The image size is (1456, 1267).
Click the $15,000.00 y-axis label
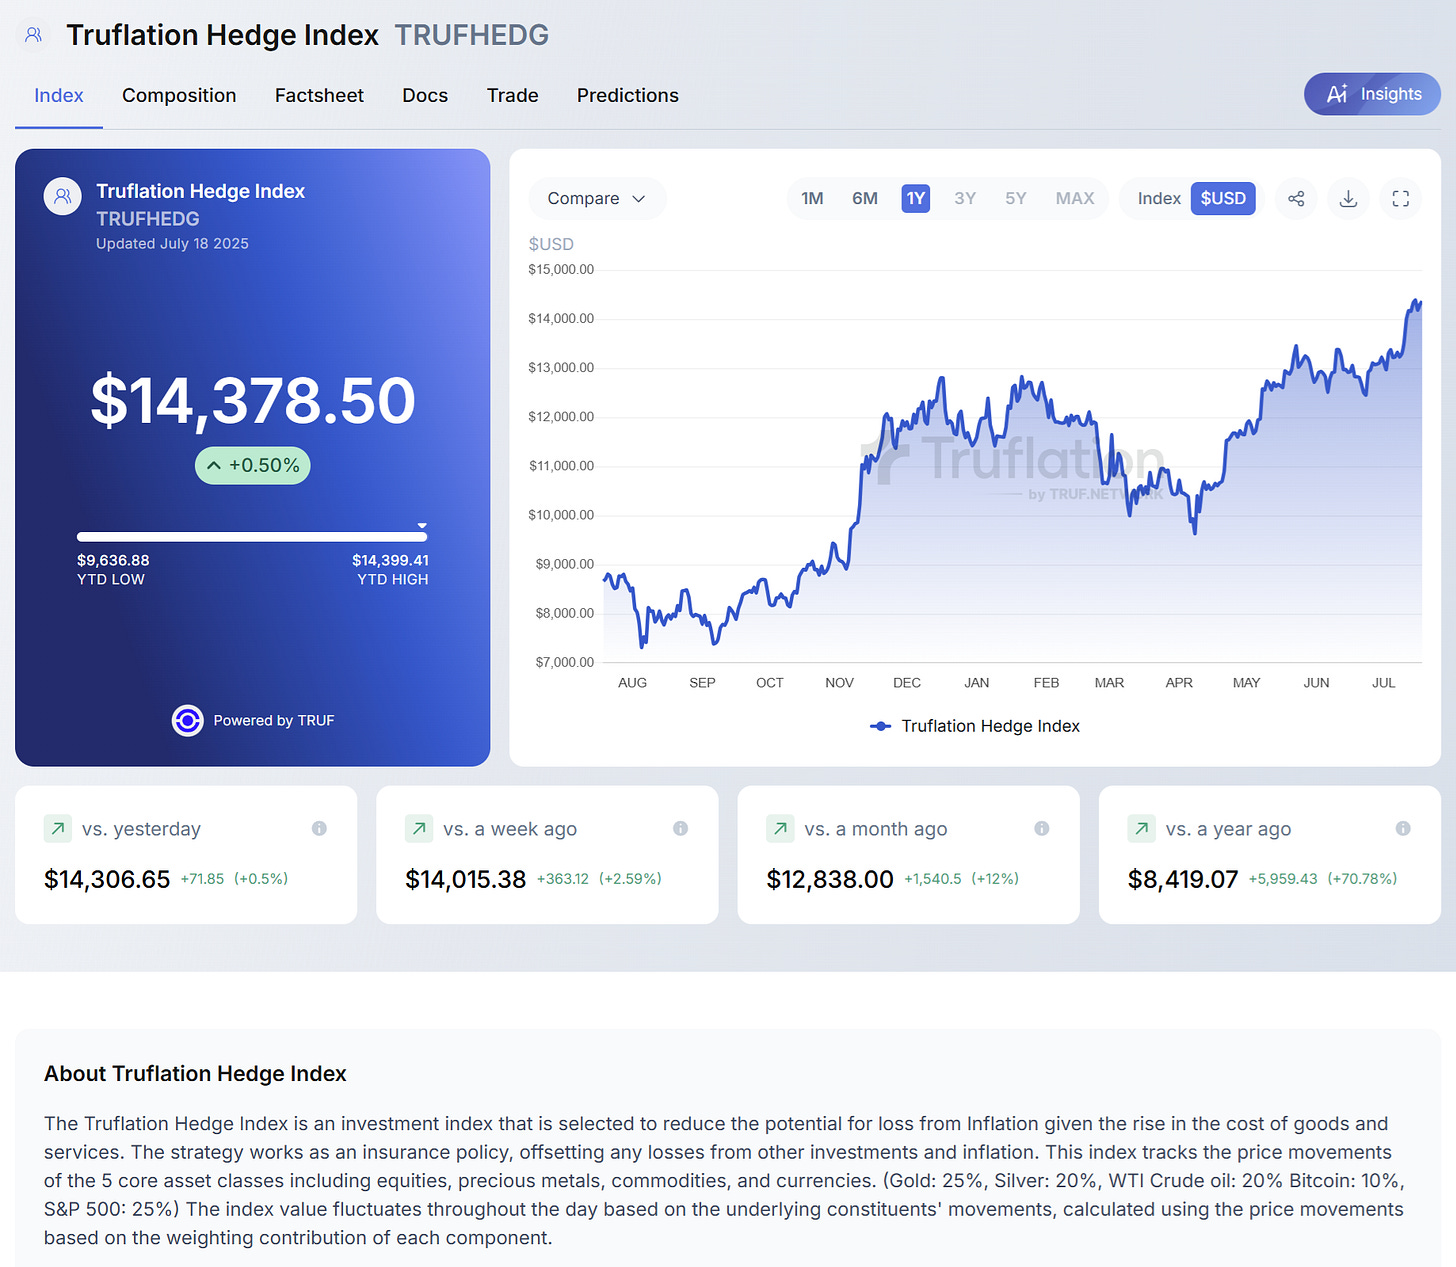click(x=561, y=269)
